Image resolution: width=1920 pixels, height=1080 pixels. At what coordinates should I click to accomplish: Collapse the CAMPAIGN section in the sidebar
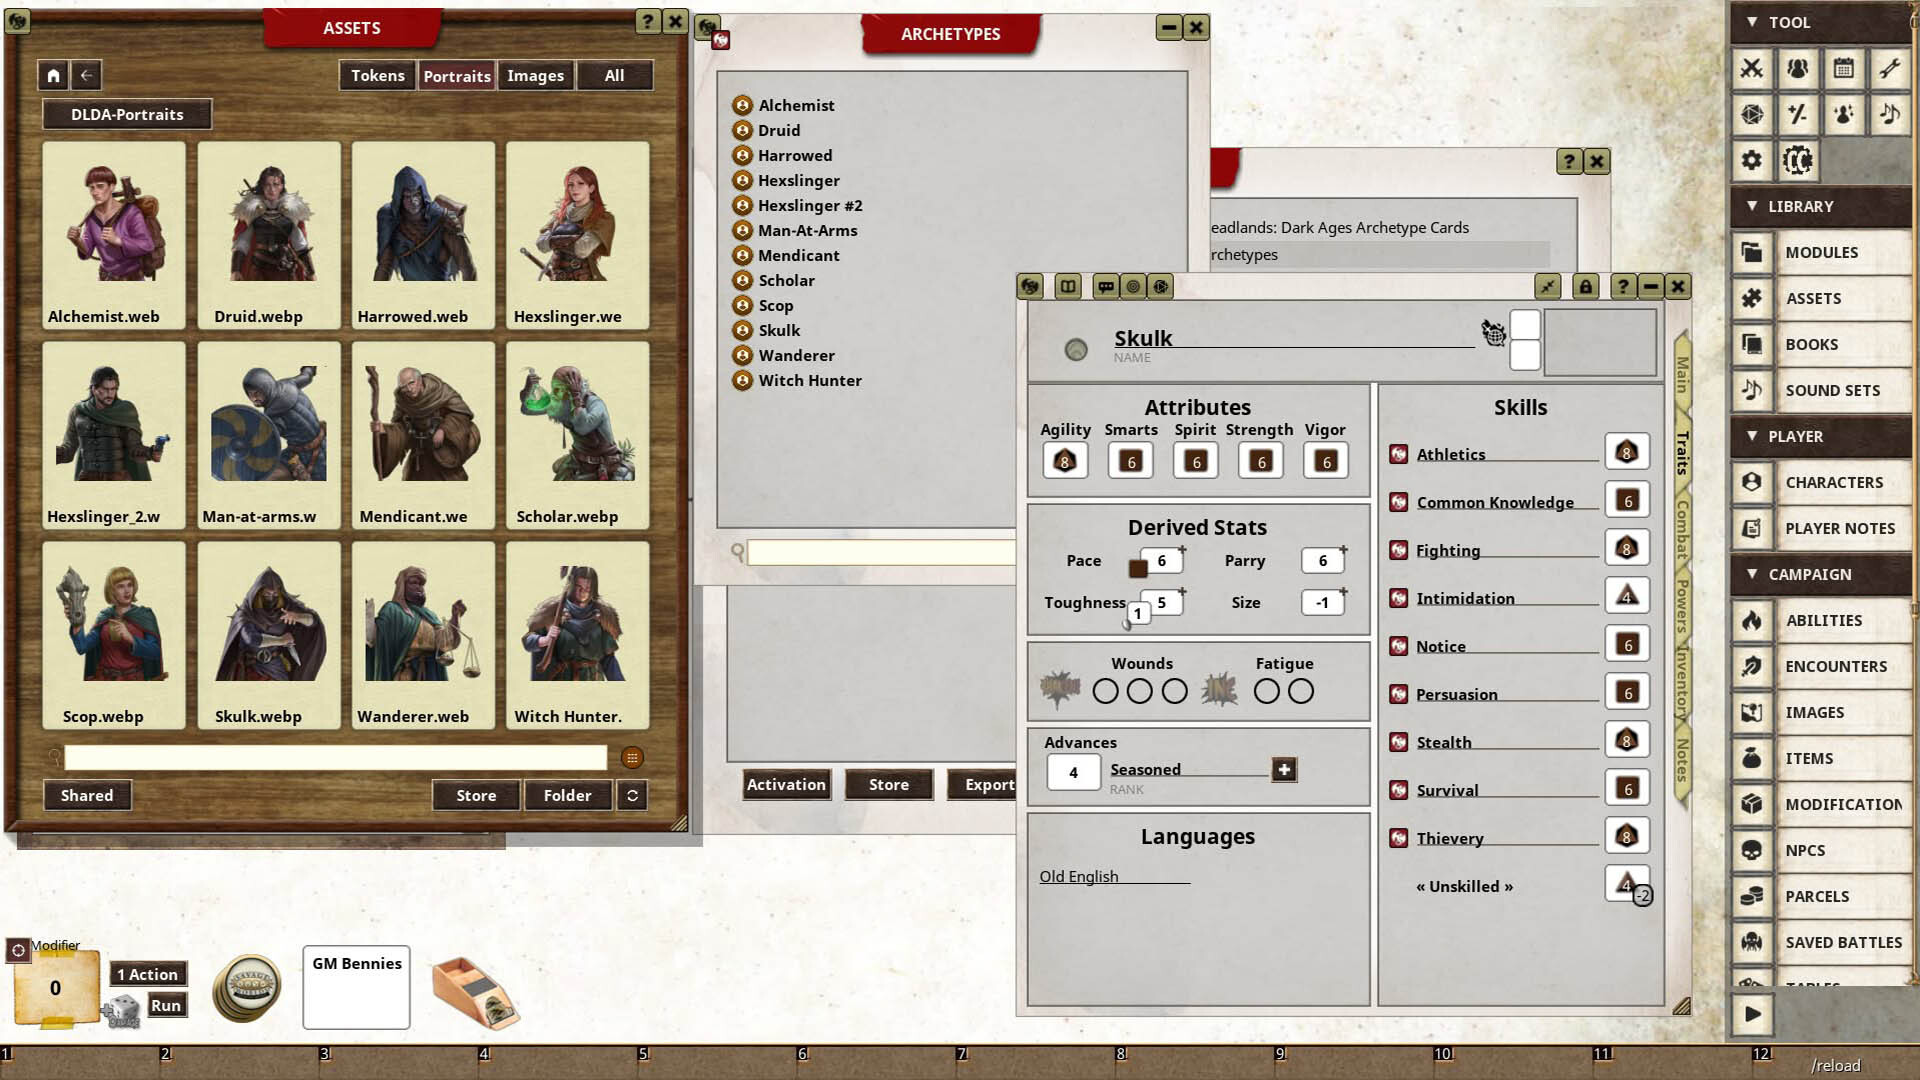coord(1752,574)
